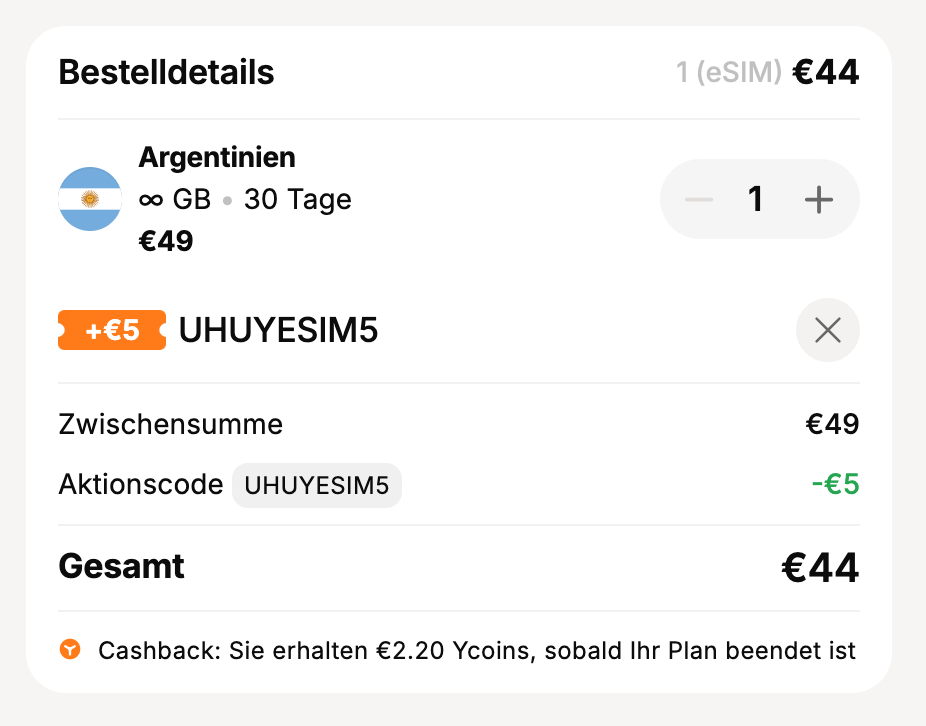This screenshot has width=926, height=726.
Task: Click the X icon next to UHUYESIM5
Action: pyautogui.click(x=827, y=330)
